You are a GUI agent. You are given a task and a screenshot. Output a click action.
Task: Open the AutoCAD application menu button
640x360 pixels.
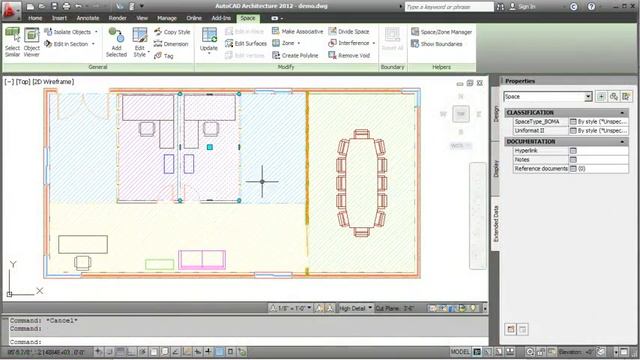tap(10, 10)
